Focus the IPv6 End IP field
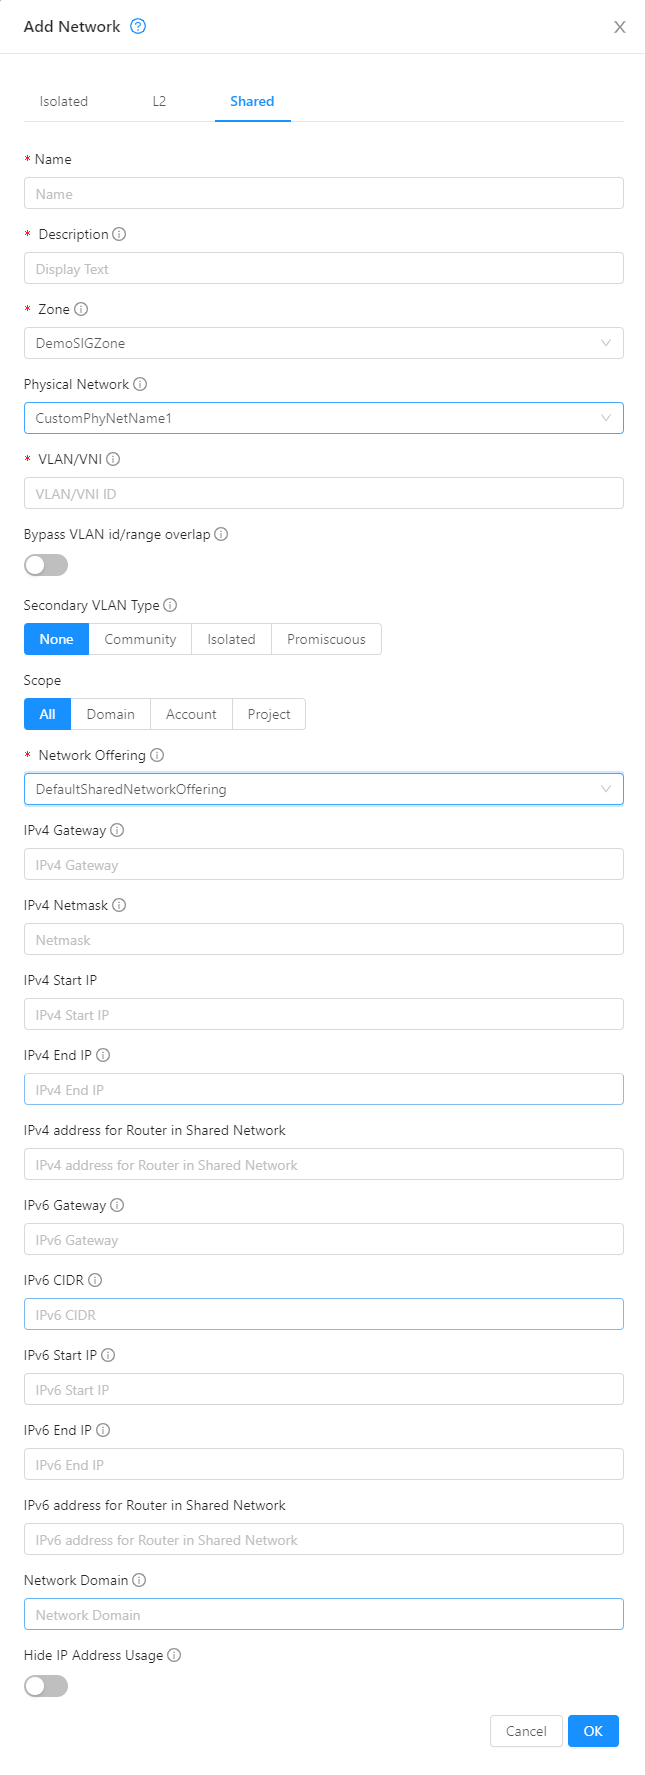The width and height of the screenshot is (645, 1775). coord(324,1464)
